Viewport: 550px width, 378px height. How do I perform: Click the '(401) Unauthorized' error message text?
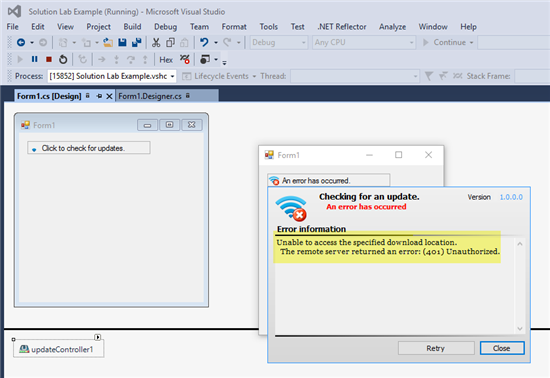click(x=461, y=251)
